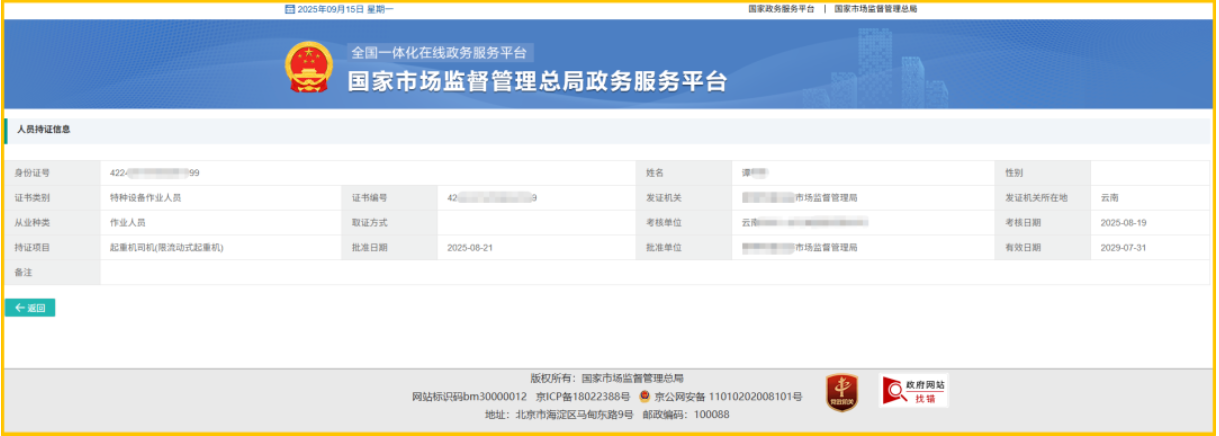Open the 国家政务服务平台 link at the top

781,9
